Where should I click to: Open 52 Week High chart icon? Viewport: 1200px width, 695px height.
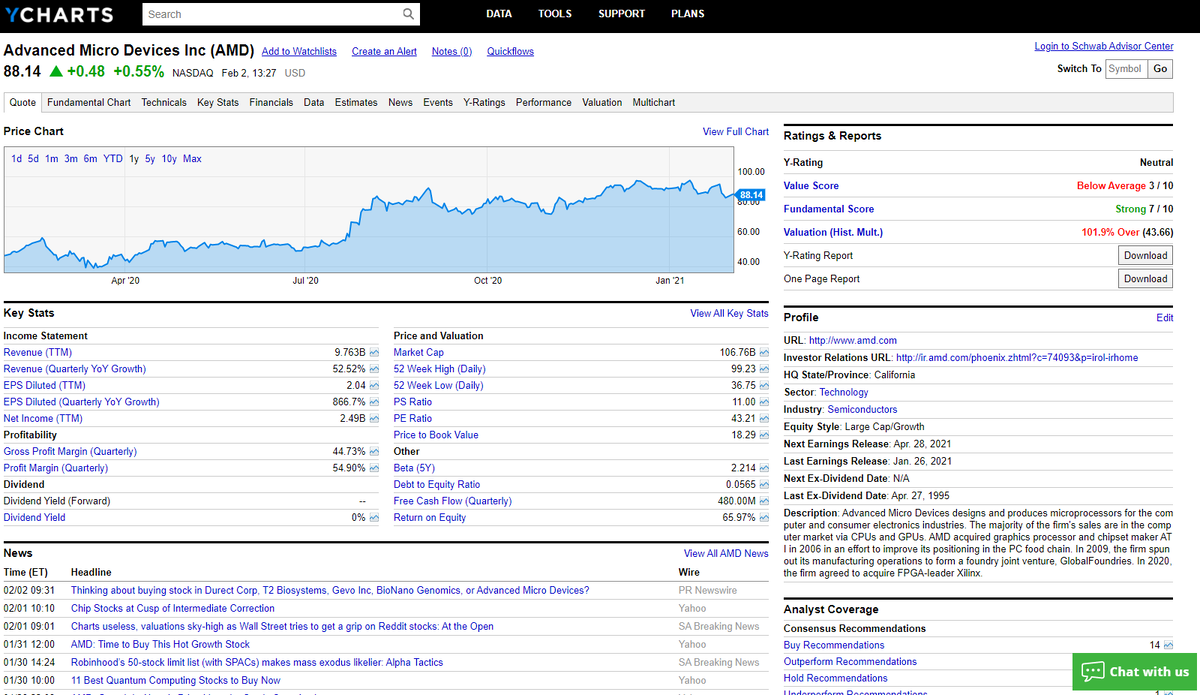click(x=764, y=369)
